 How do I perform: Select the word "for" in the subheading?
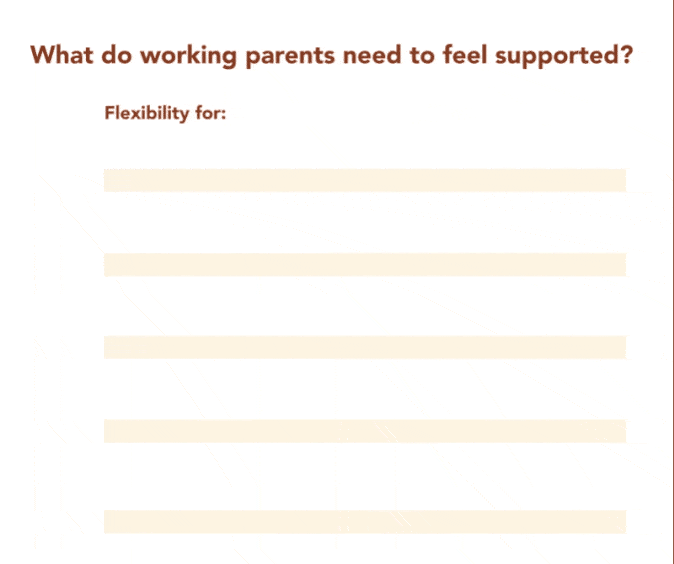(207, 112)
